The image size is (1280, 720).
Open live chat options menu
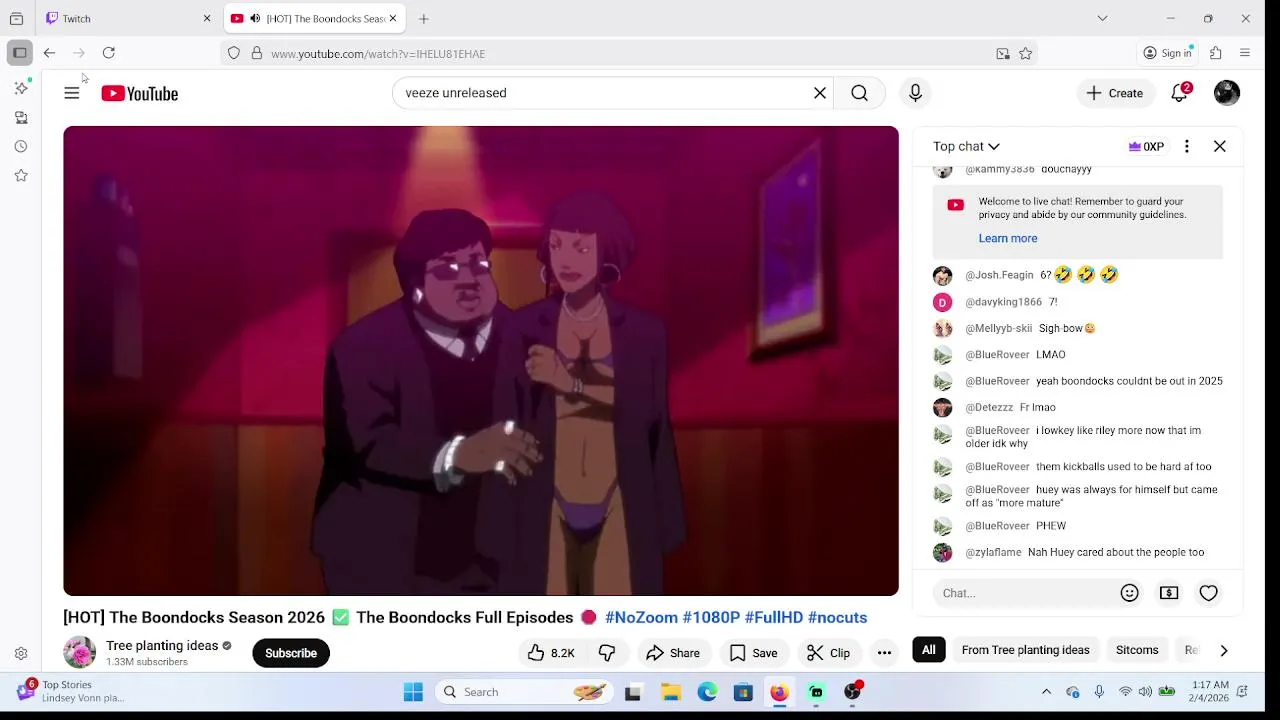coord(1187,146)
